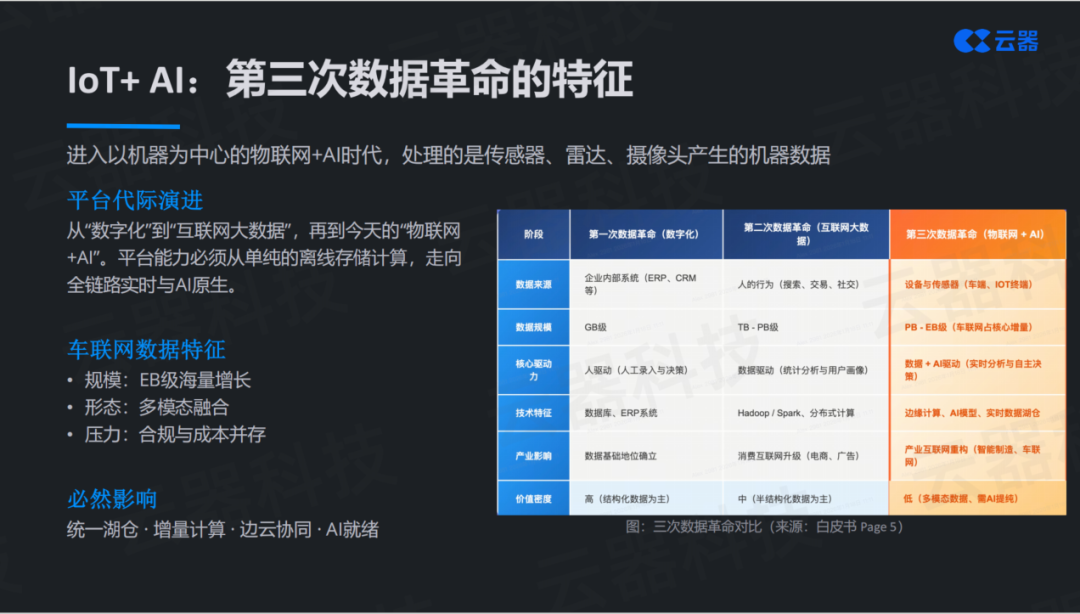
Task: Click cell "设备与传感器（车端、IOT终端）"
Action: (x=977, y=284)
